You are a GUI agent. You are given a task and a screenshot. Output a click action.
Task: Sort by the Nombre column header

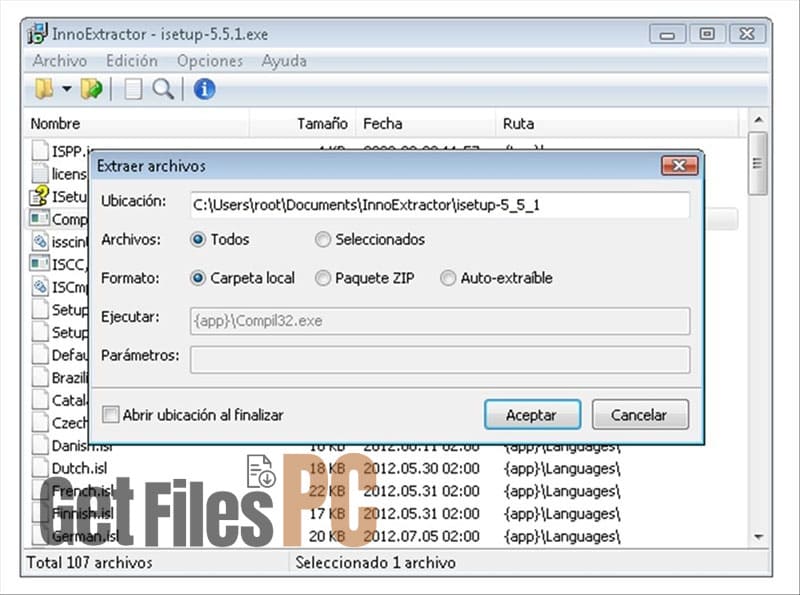[x=137, y=123]
